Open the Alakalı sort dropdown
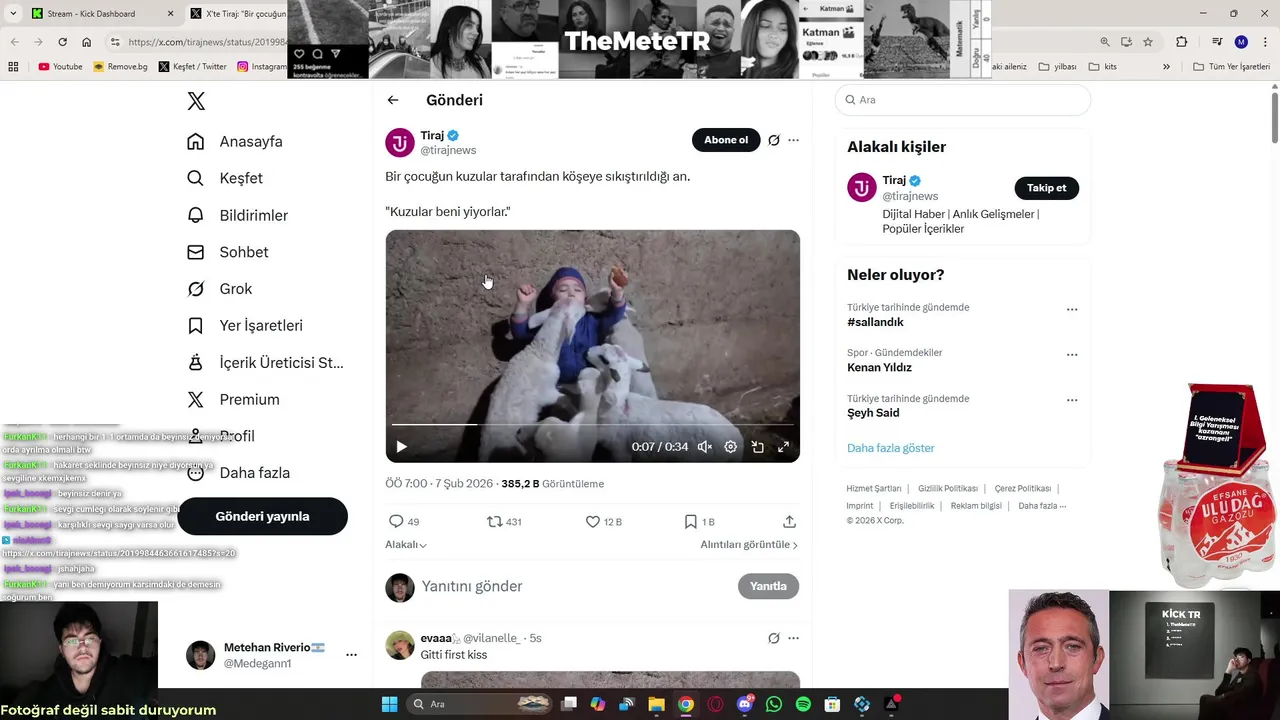This screenshot has width=1280, height=720. click(406, 545)
